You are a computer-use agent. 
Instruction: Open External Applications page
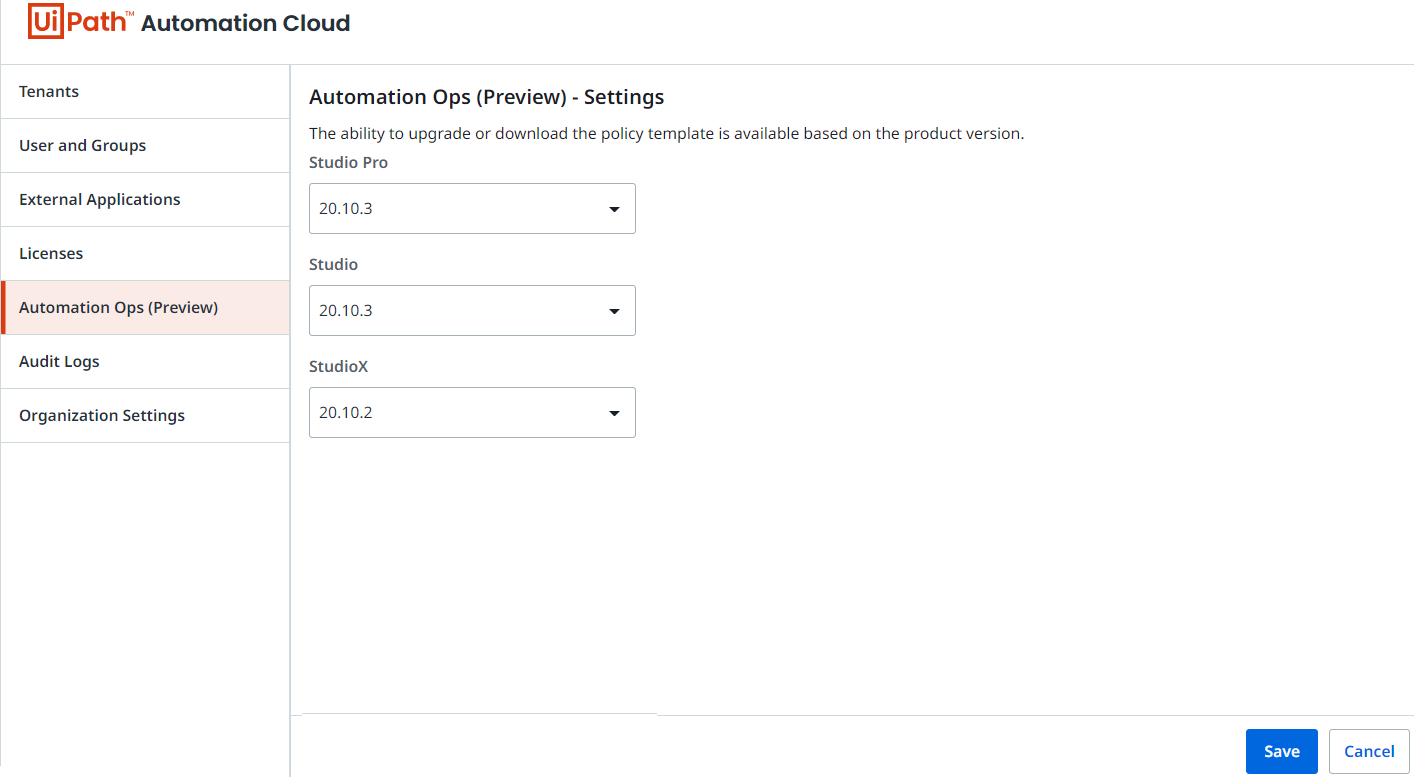(x=145, y=200)
